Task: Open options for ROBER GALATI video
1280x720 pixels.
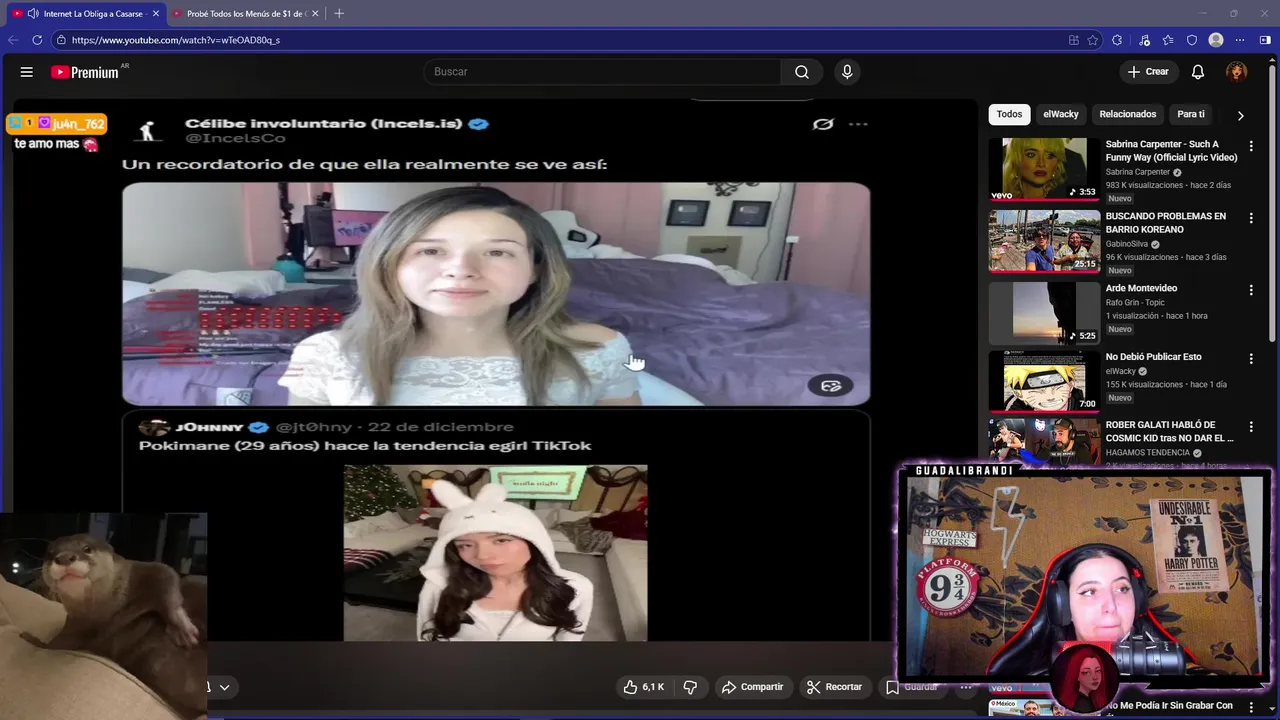Action: click(x=1250, y=426)
